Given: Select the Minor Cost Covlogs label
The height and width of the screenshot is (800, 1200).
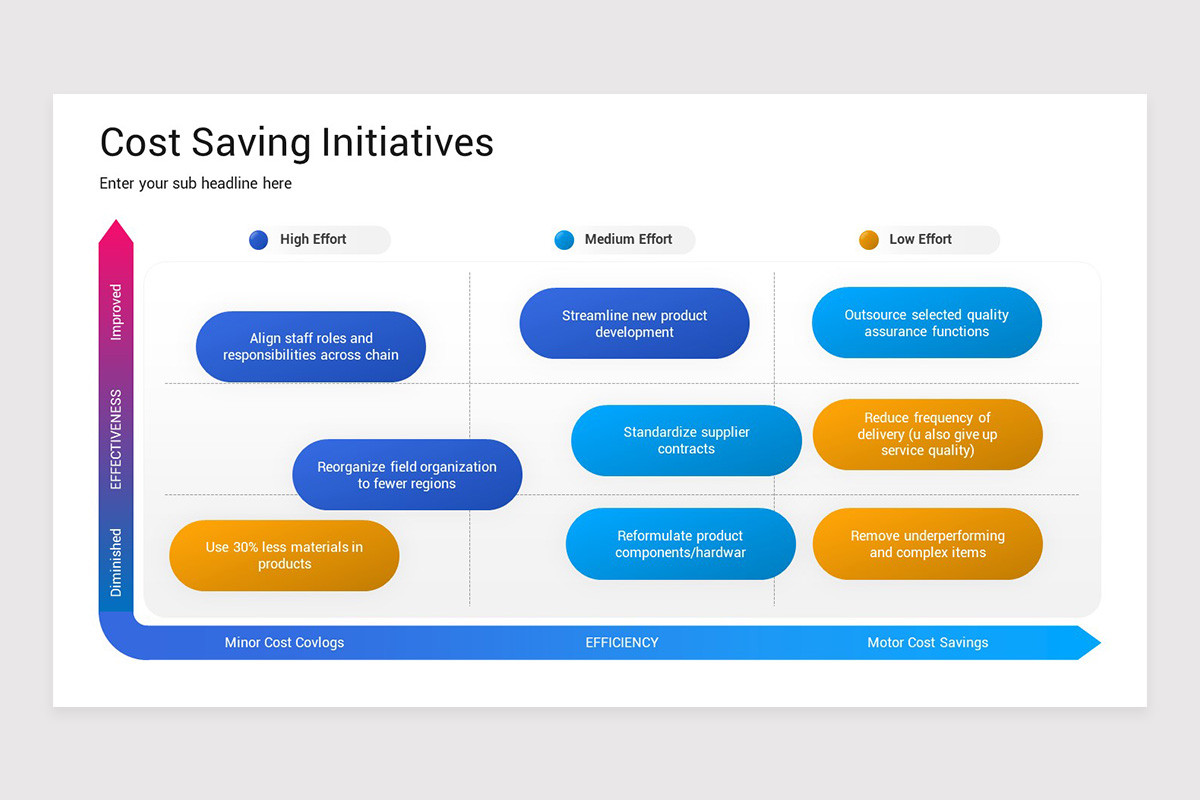Looking at the screenshot, I should tap(284, 643).
